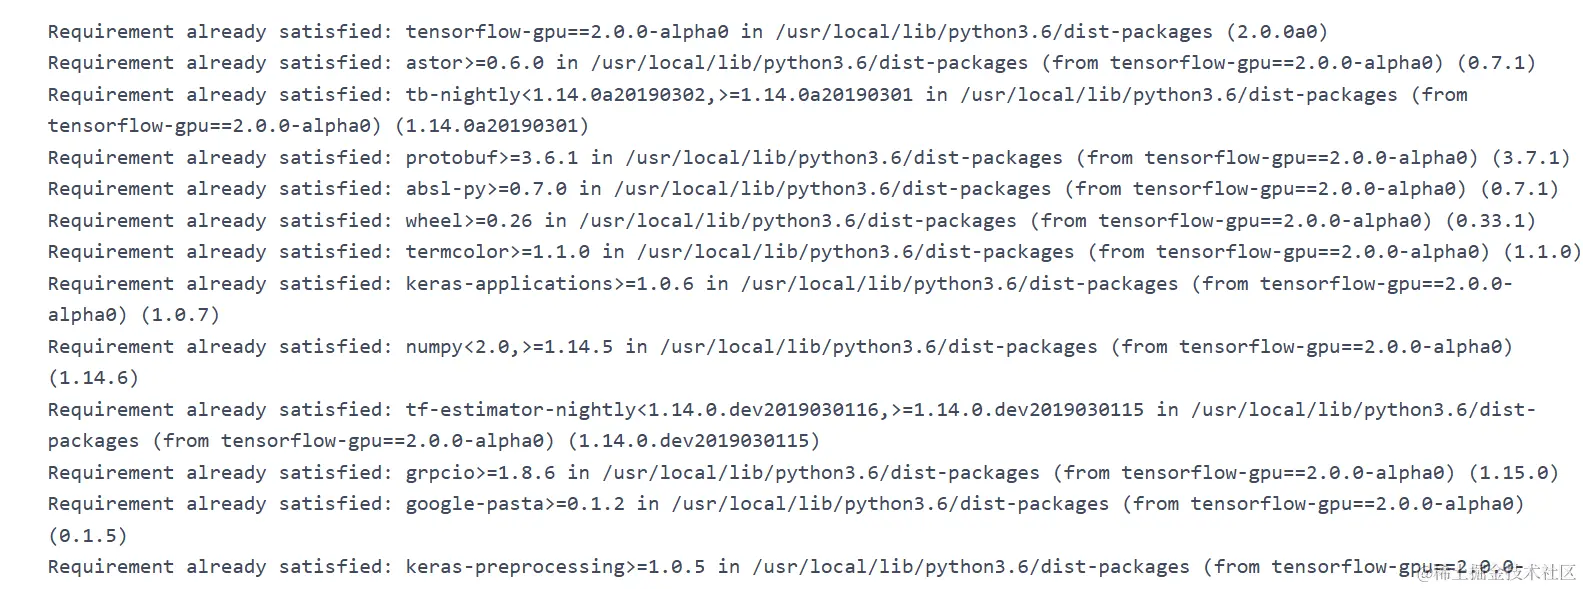This screenshot has width=1583, height=589.
Task: Click the keras-preprocessing>=1.0.5 package text
Action: (x=555, y=567)
